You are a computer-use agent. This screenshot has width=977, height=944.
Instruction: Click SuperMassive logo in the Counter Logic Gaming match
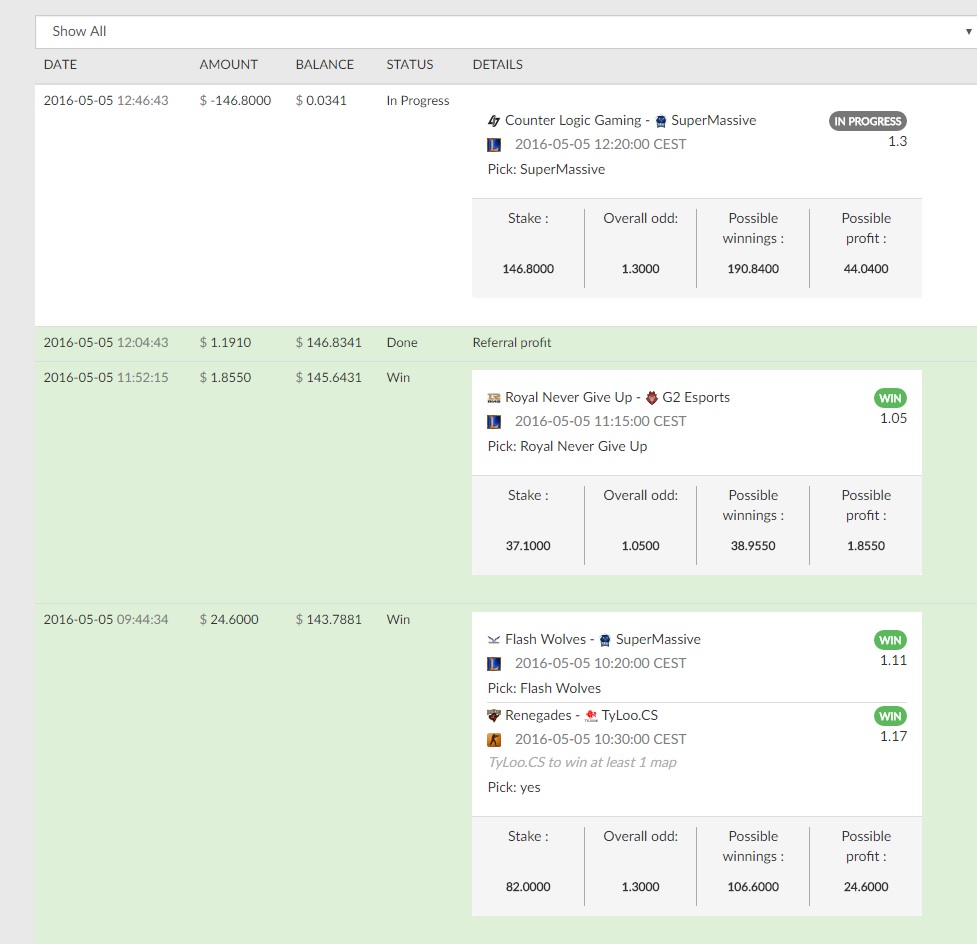click(660, 121)
